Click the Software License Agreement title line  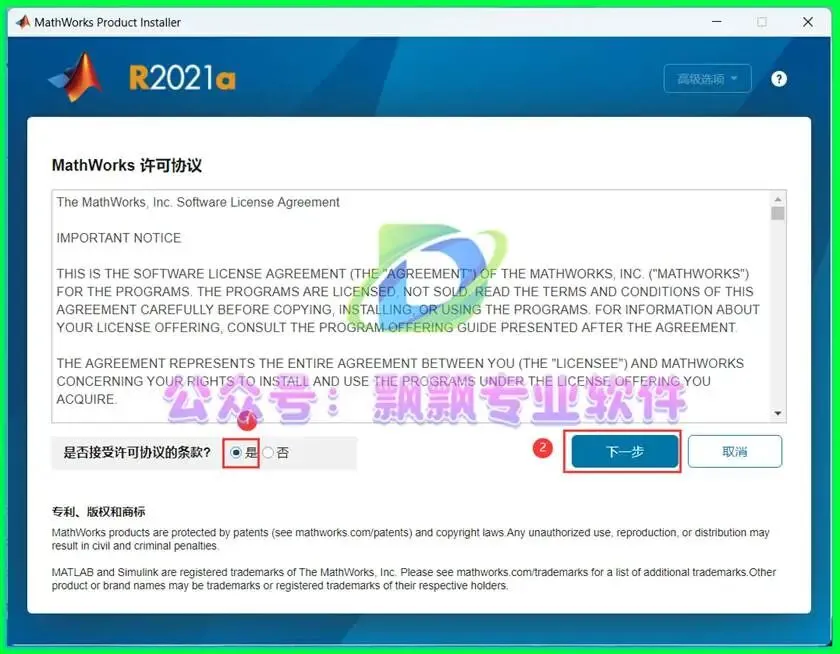click(x=198, y=202)
